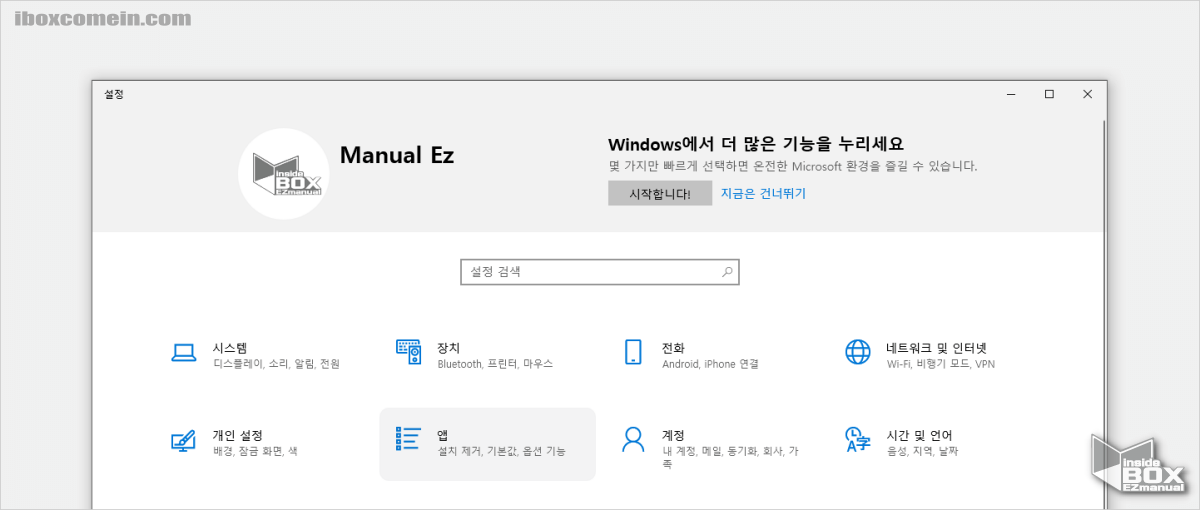1200x510 pixels.
Task: Click the 네트워크 및 인터넷 title text
Action: click(937, 348)
